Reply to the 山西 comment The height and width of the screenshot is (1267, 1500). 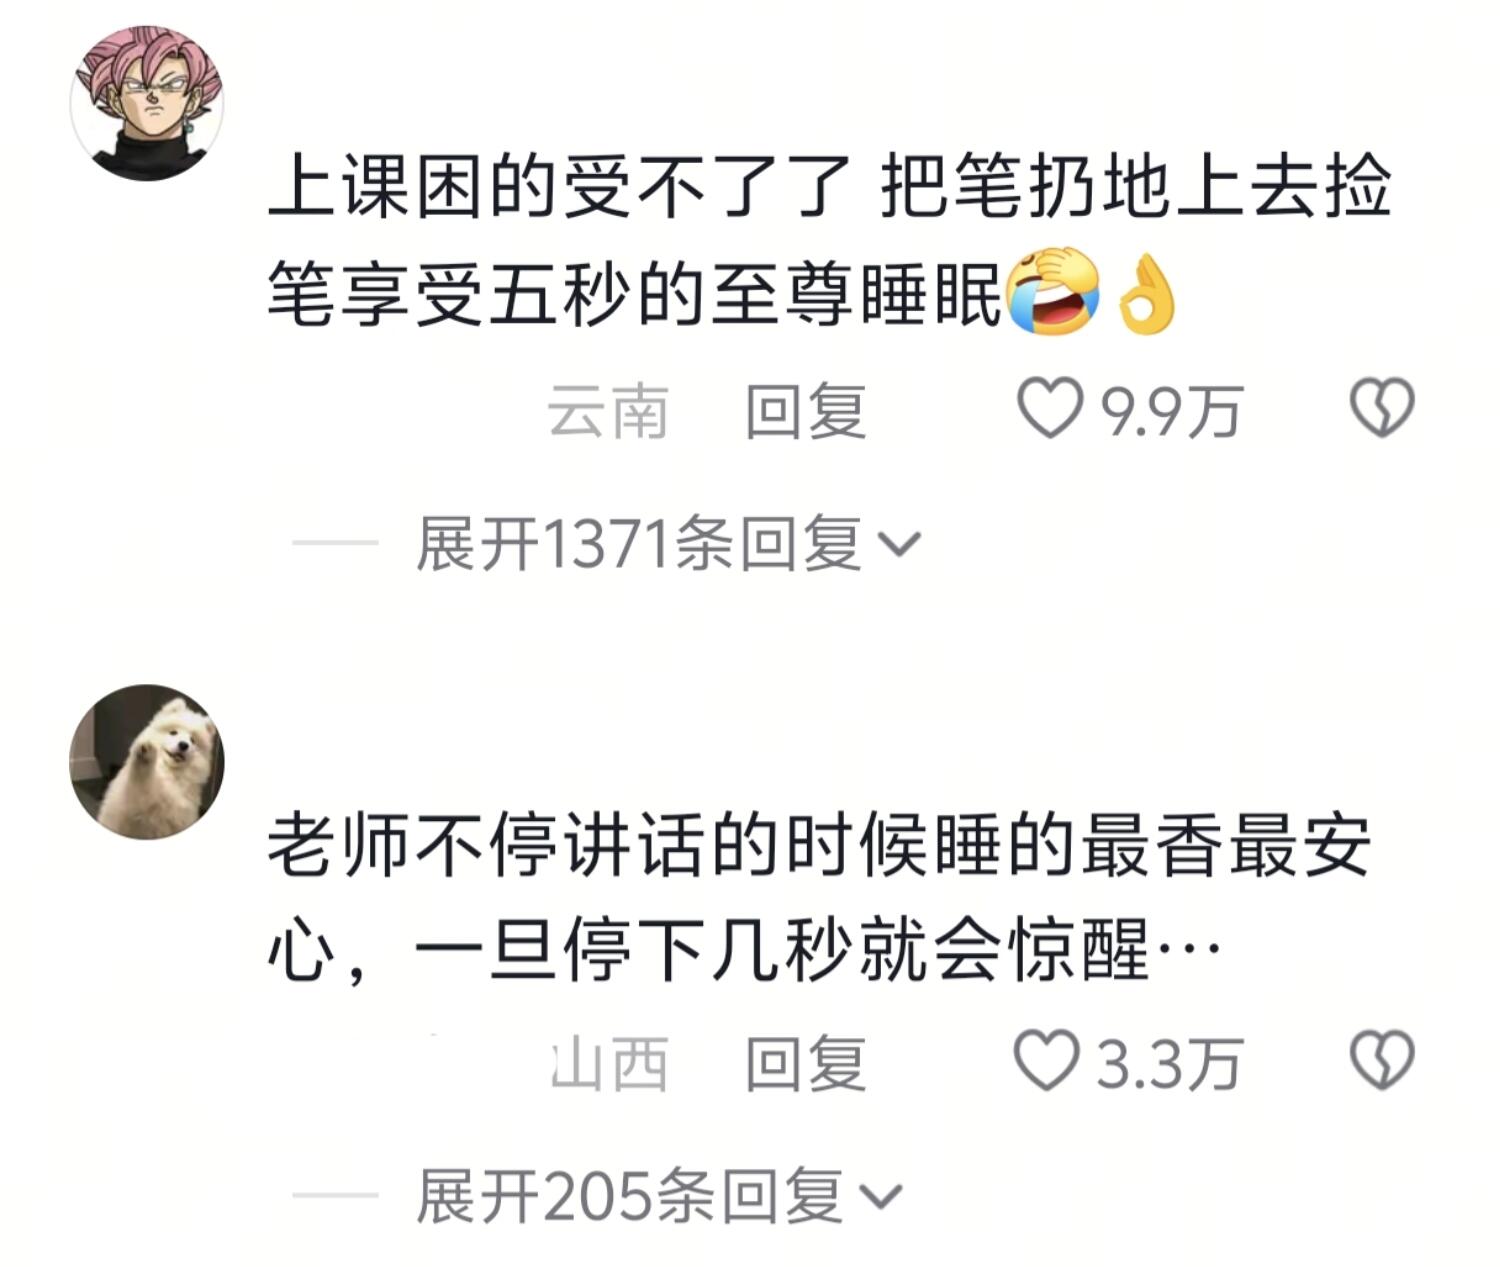pos(806,1062)
